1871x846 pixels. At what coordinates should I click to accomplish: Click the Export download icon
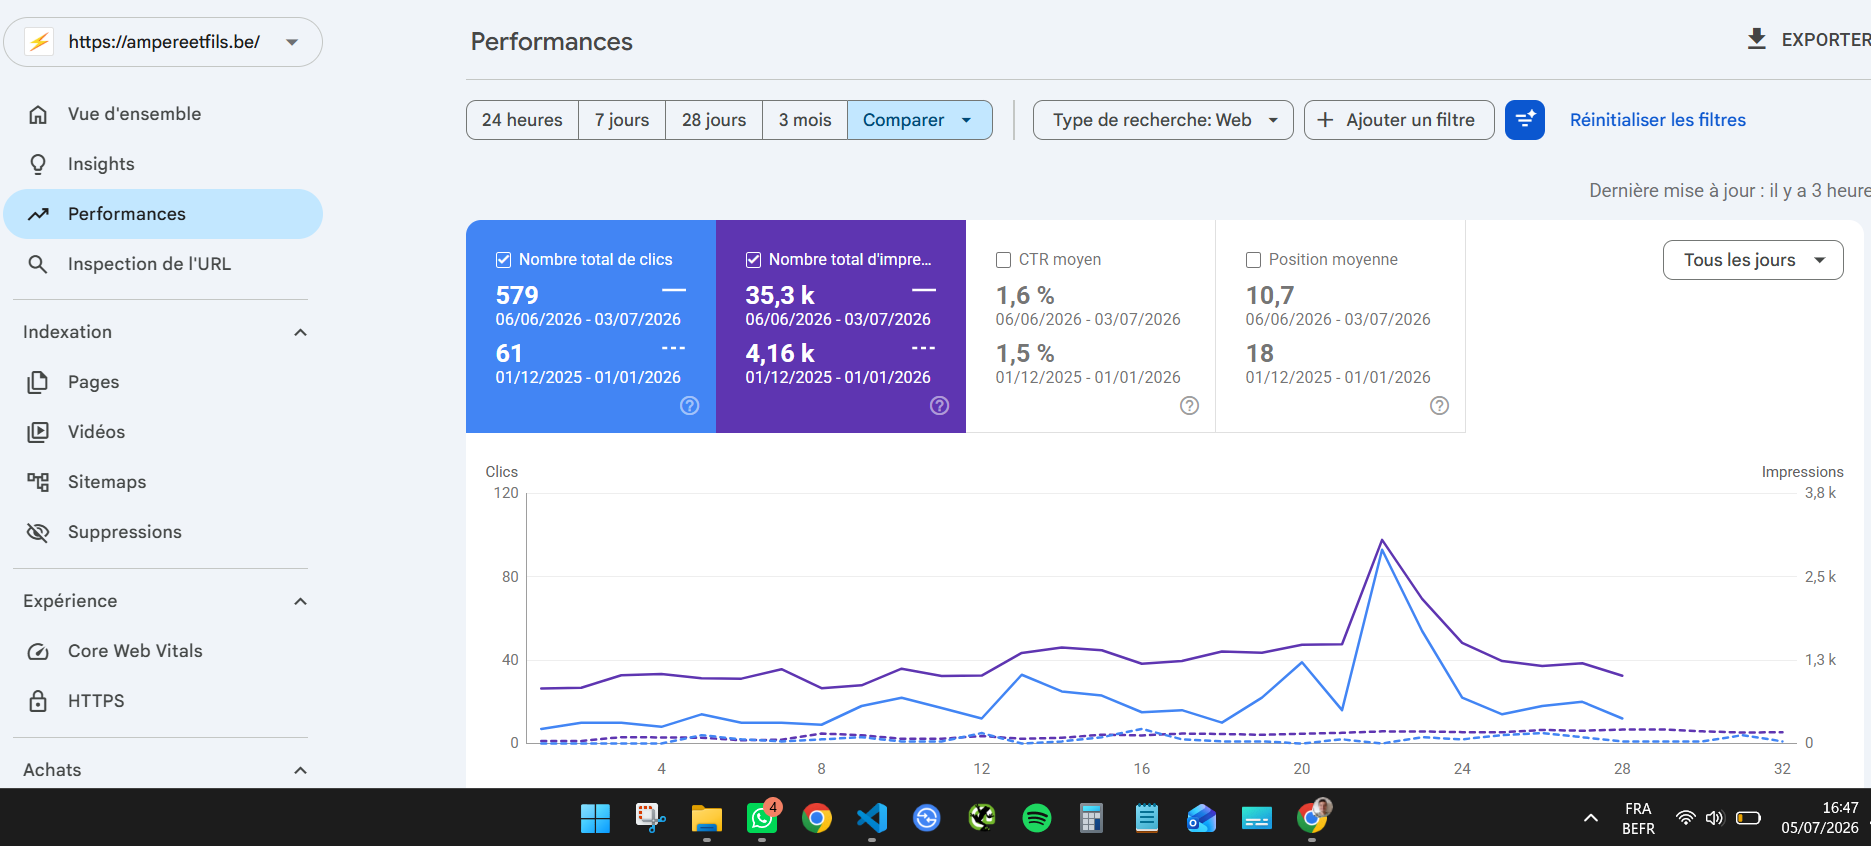tap(1756, 39)
